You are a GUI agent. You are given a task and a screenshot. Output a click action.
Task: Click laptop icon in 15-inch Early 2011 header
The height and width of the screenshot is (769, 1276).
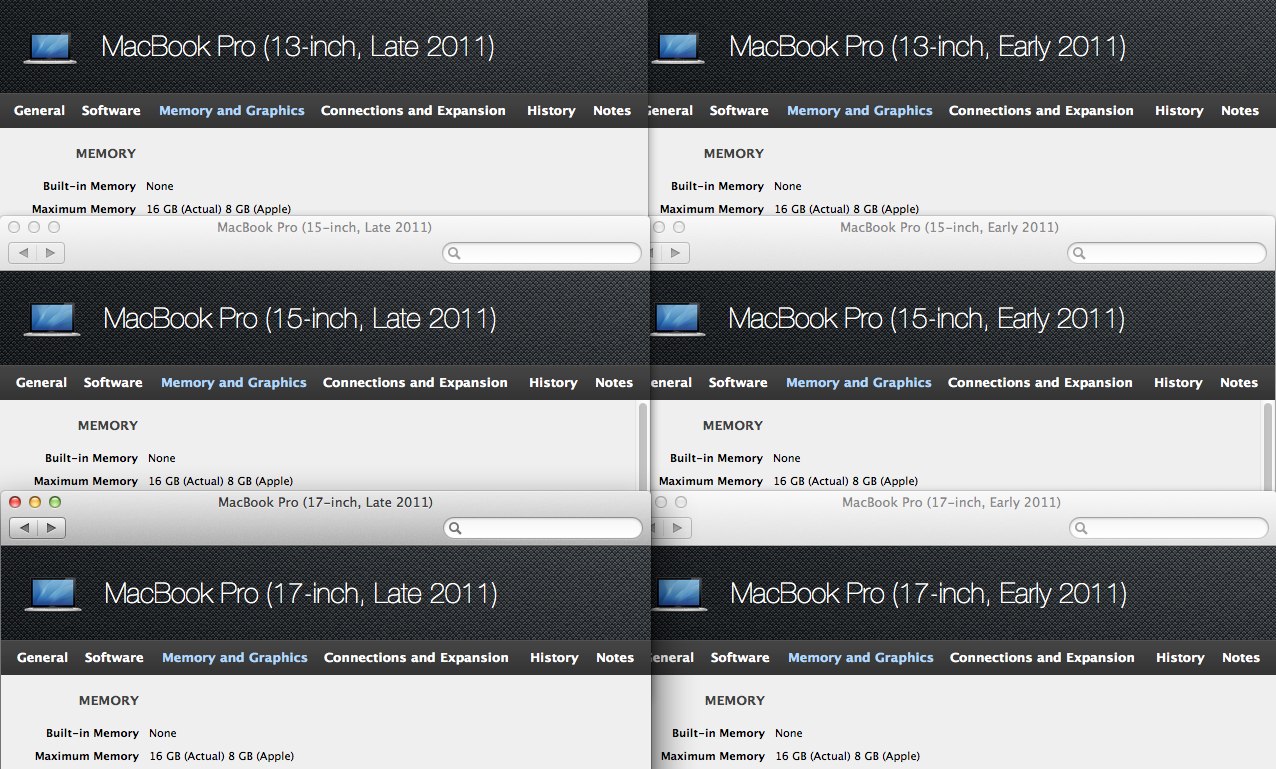click(x=678, y=320)
